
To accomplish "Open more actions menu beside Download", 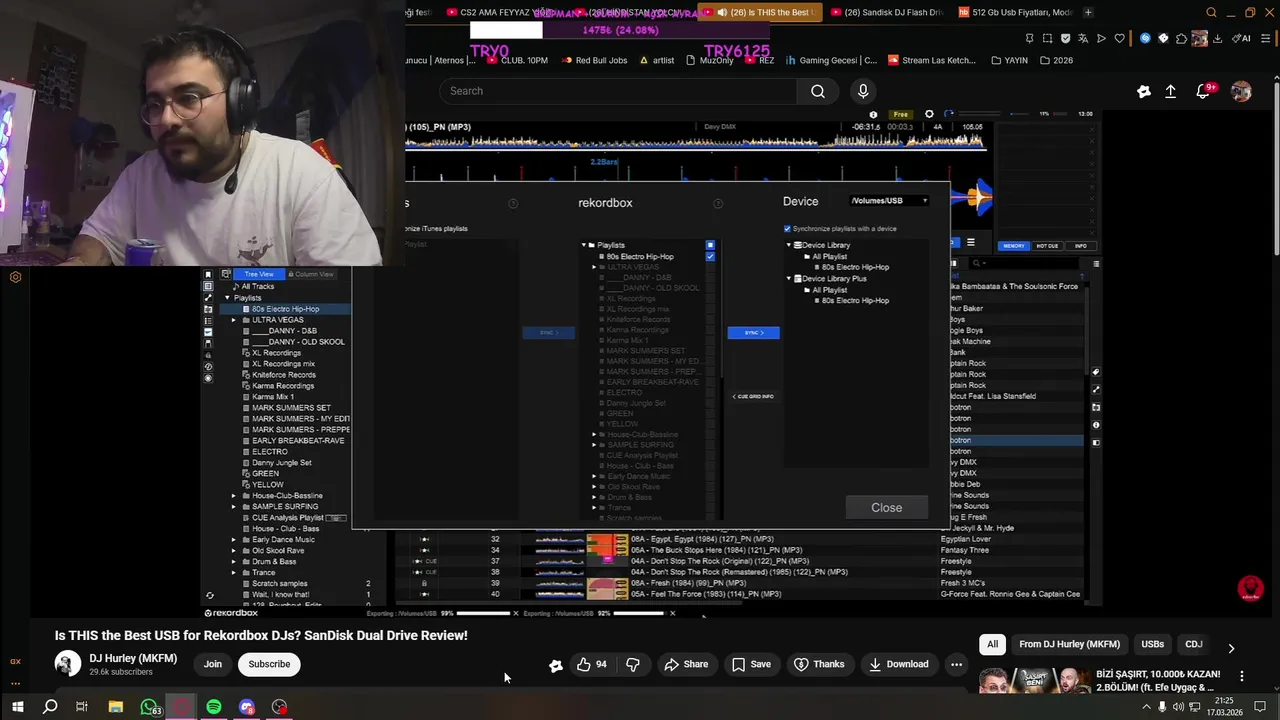I will [x=956, y=664].
